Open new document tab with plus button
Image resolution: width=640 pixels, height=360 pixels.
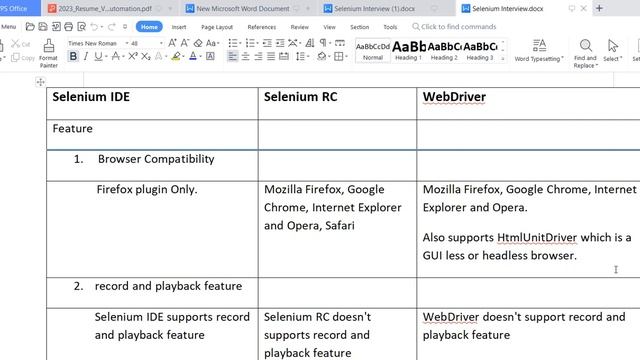[x=599, y=8]
